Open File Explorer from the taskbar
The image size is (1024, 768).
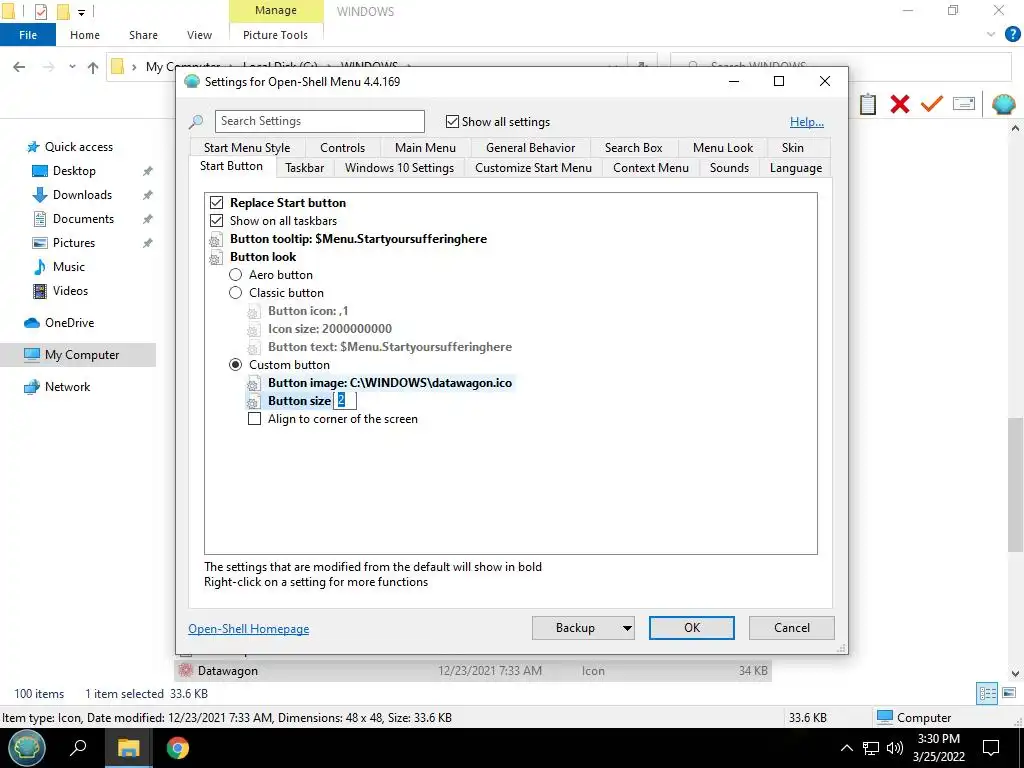(x=129, y=748)
